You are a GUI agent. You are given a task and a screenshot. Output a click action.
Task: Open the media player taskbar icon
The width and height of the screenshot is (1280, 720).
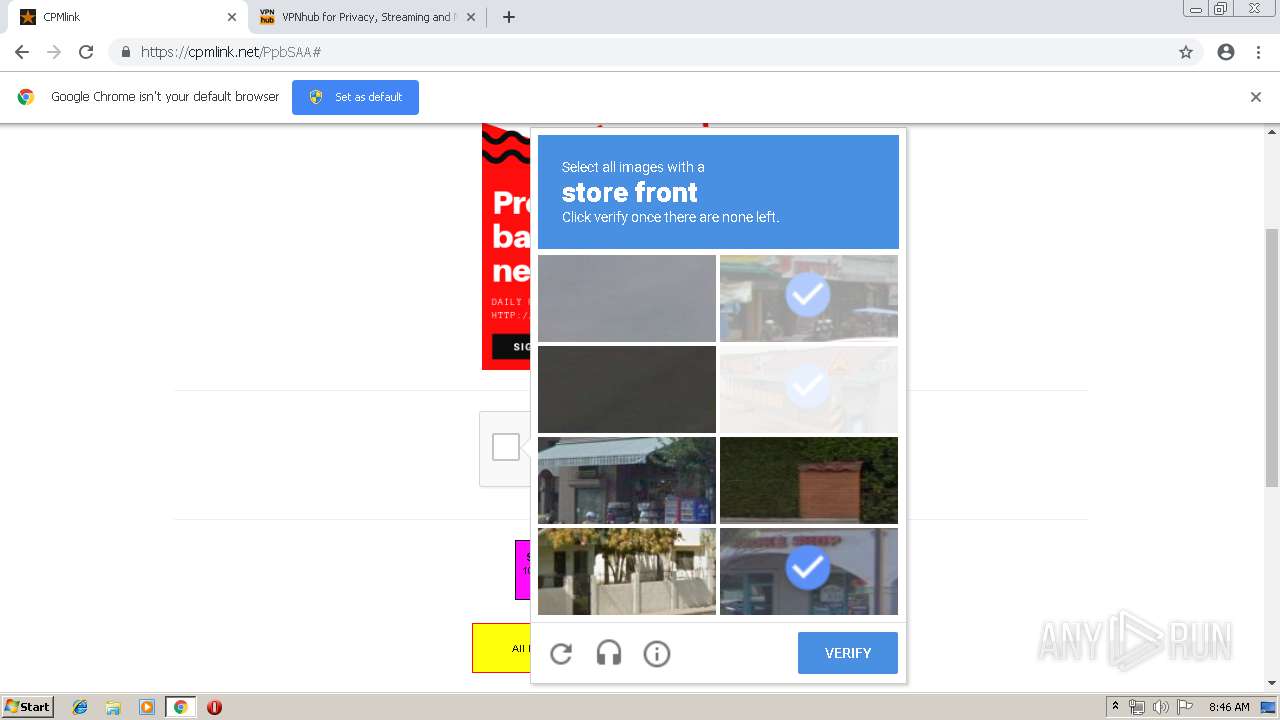[146, 707]
